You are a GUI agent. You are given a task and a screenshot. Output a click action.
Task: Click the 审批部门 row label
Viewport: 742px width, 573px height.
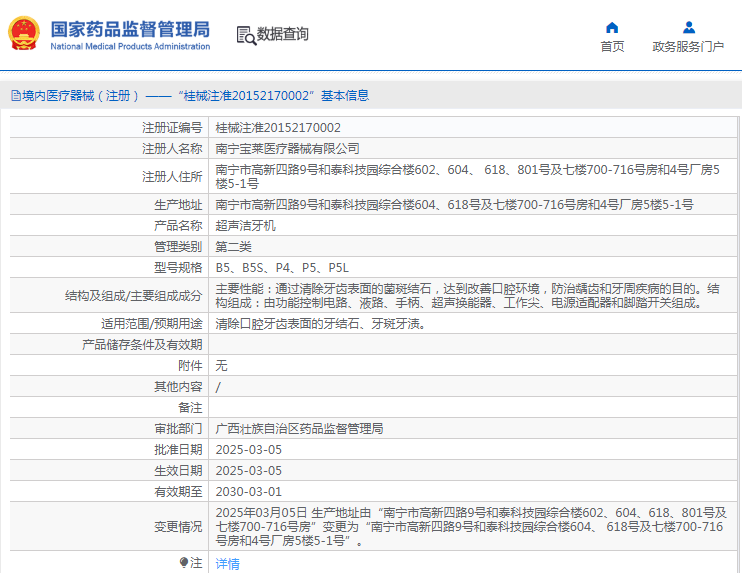click(x=178, y=429)
